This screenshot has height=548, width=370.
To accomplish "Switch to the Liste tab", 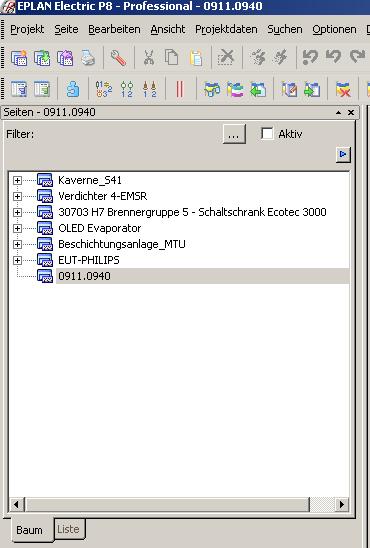I will pos(68,529).
